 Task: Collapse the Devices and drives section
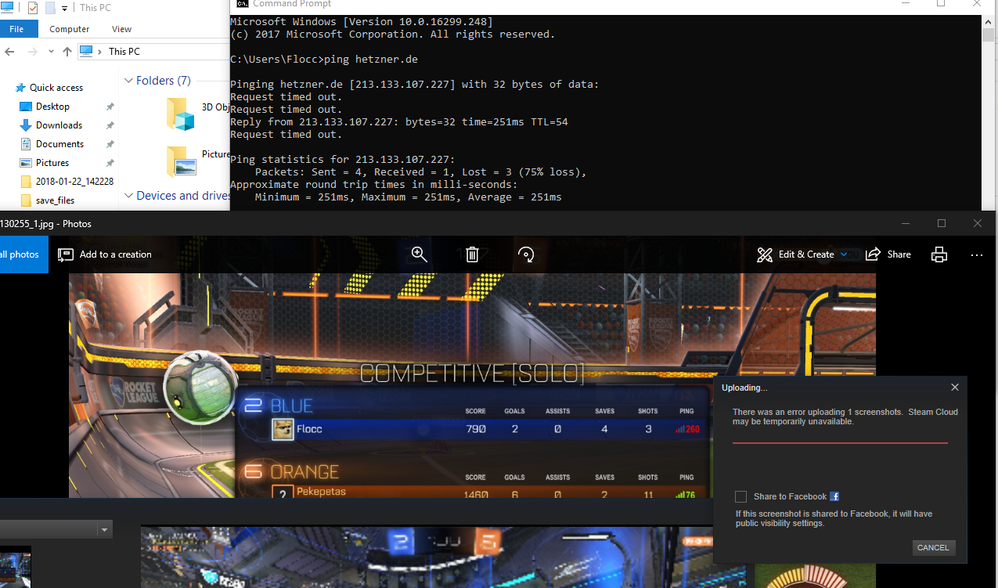point(128,196)
